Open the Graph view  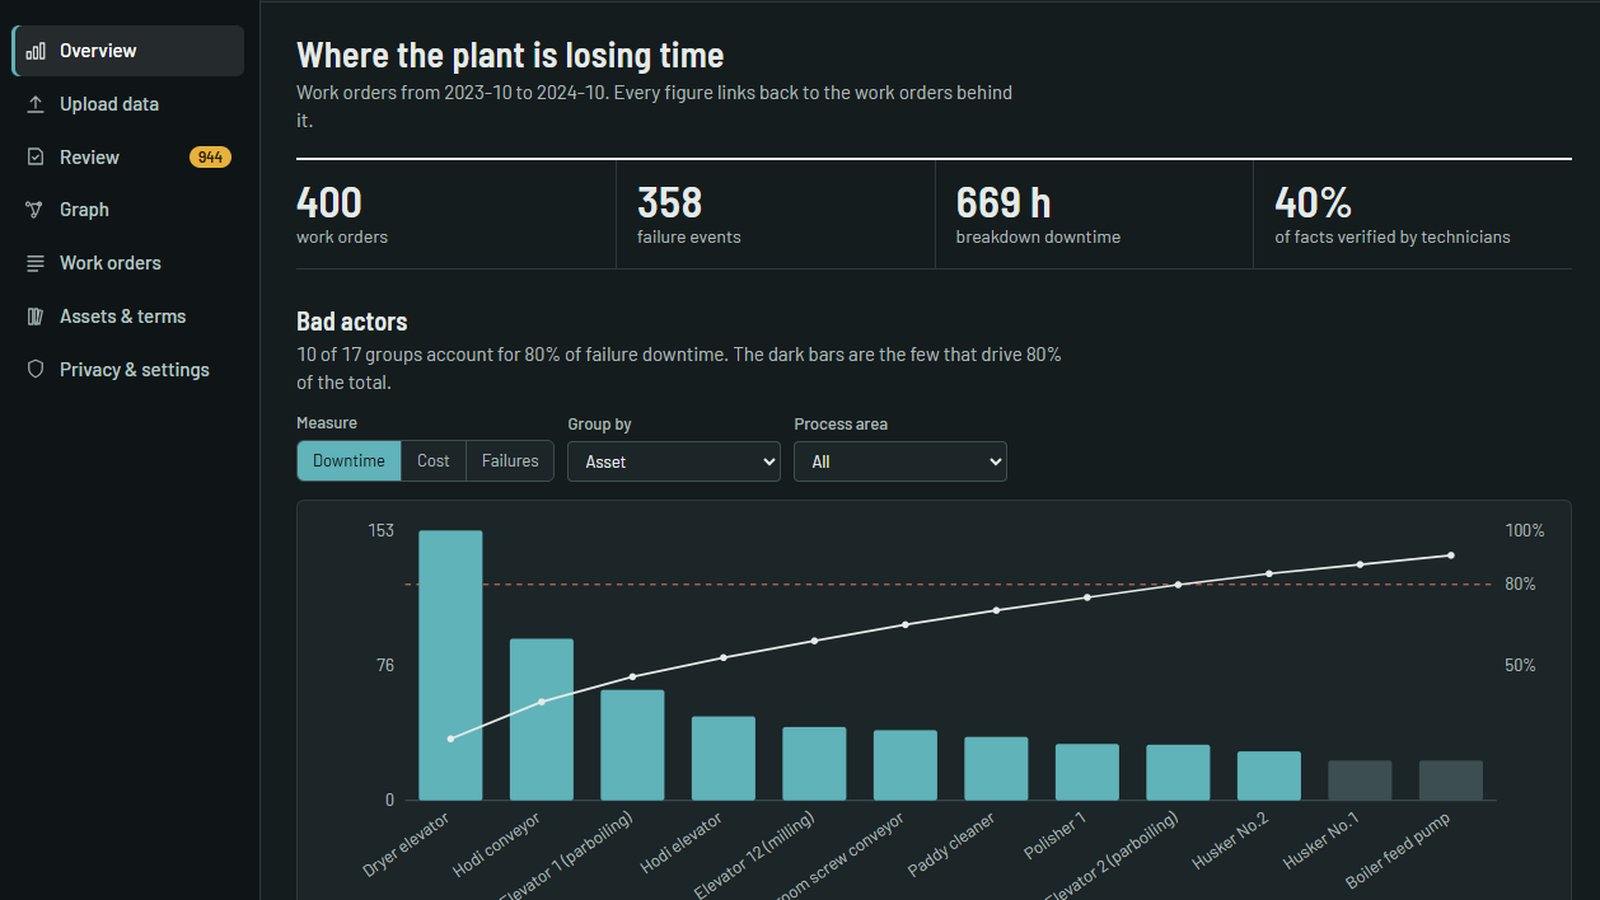tap(128, 210)
